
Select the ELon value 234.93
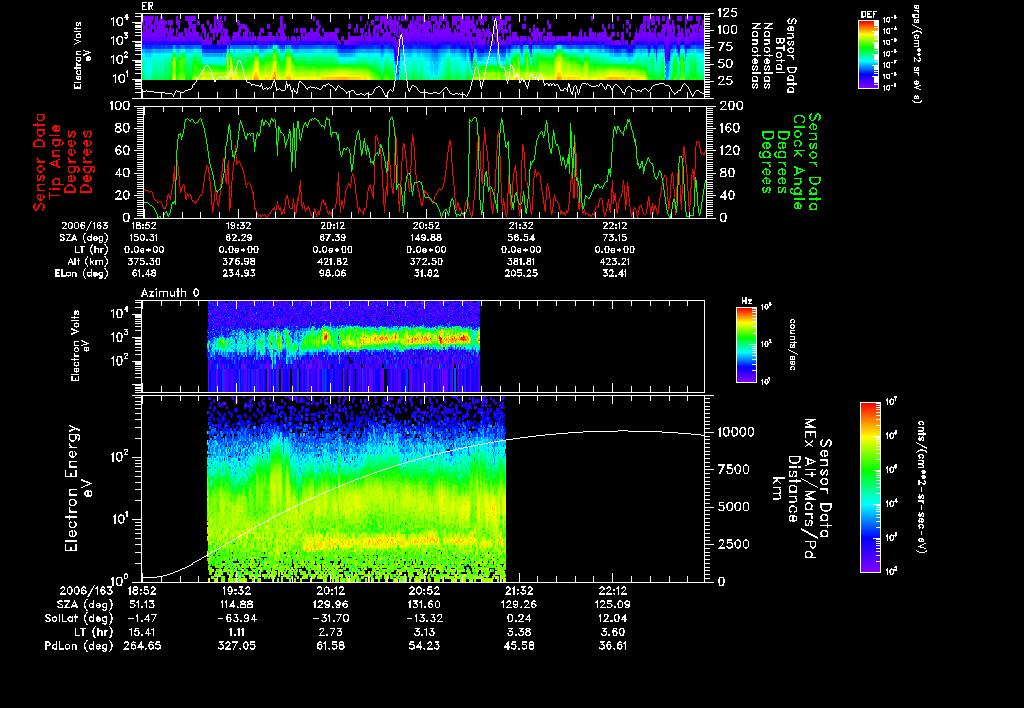tap(238, 274)
